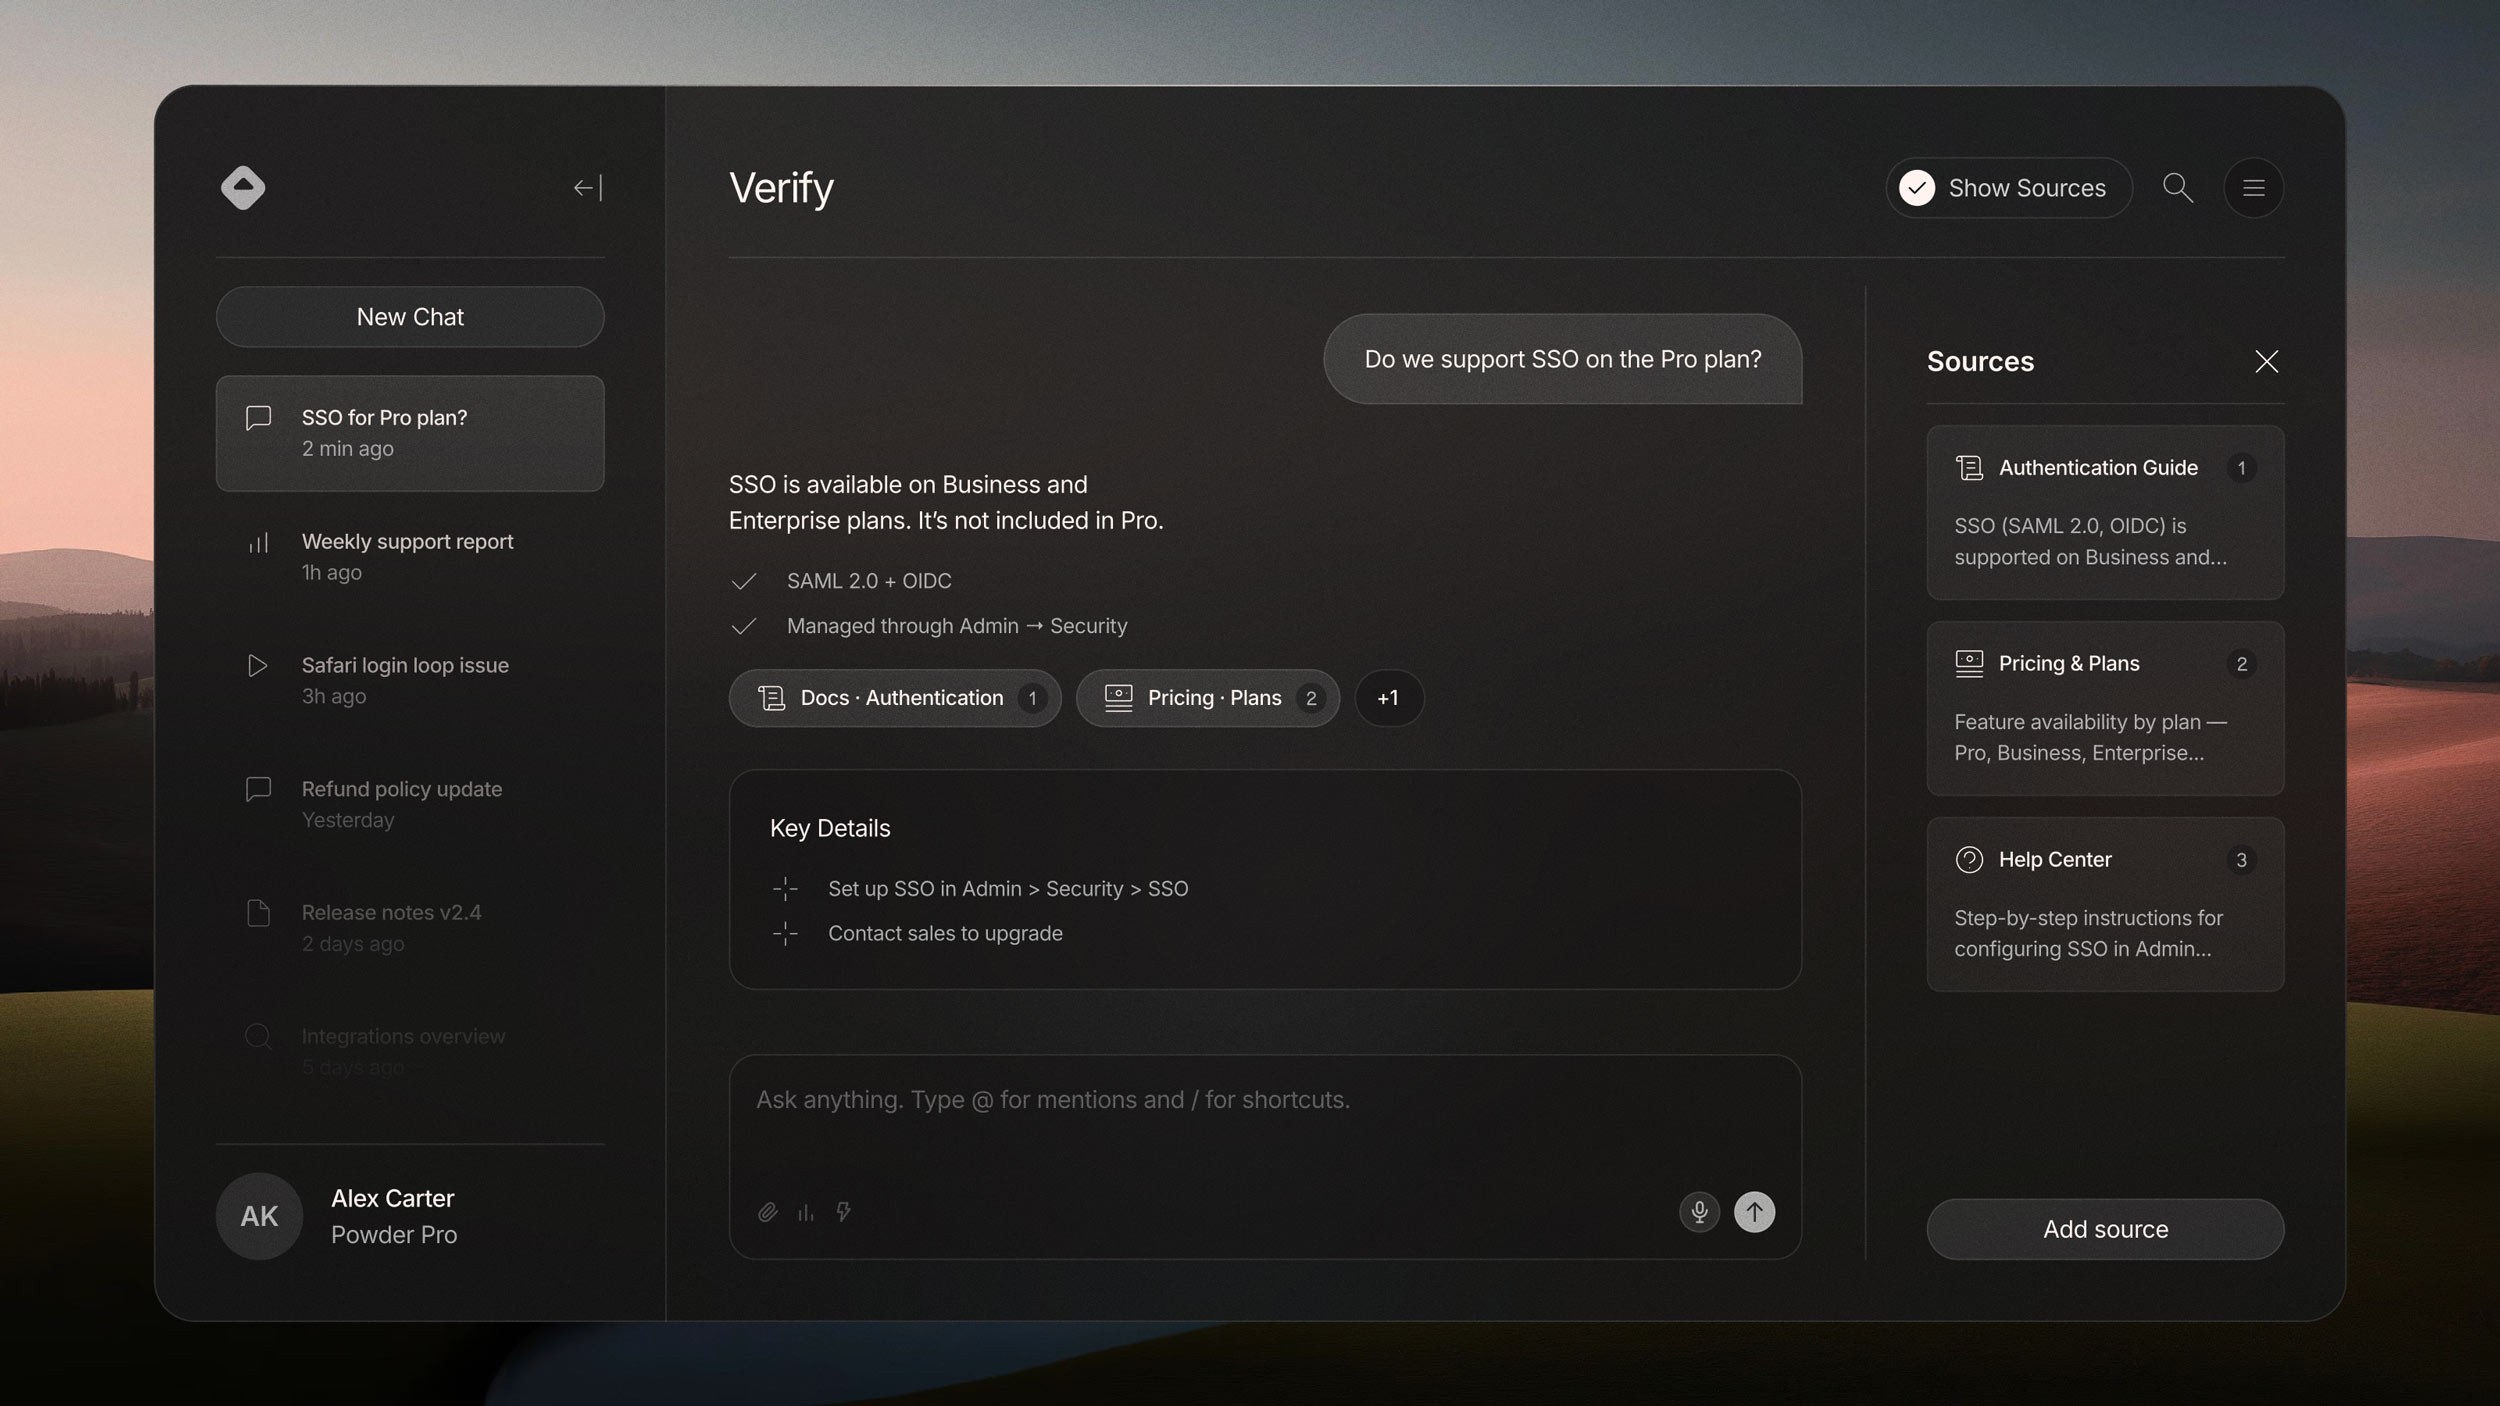Click the Add source button
This screenshot has height=1406, width=2500.
tap(2105, 1229)
